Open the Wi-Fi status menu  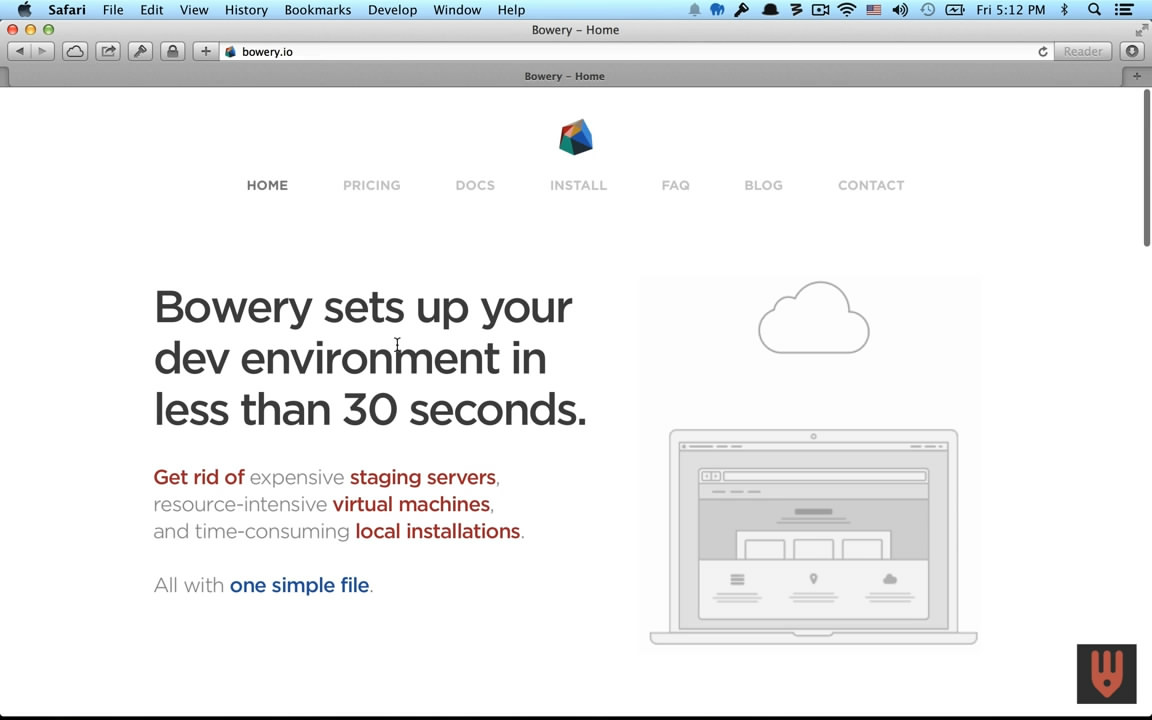[x=846, y=10]
